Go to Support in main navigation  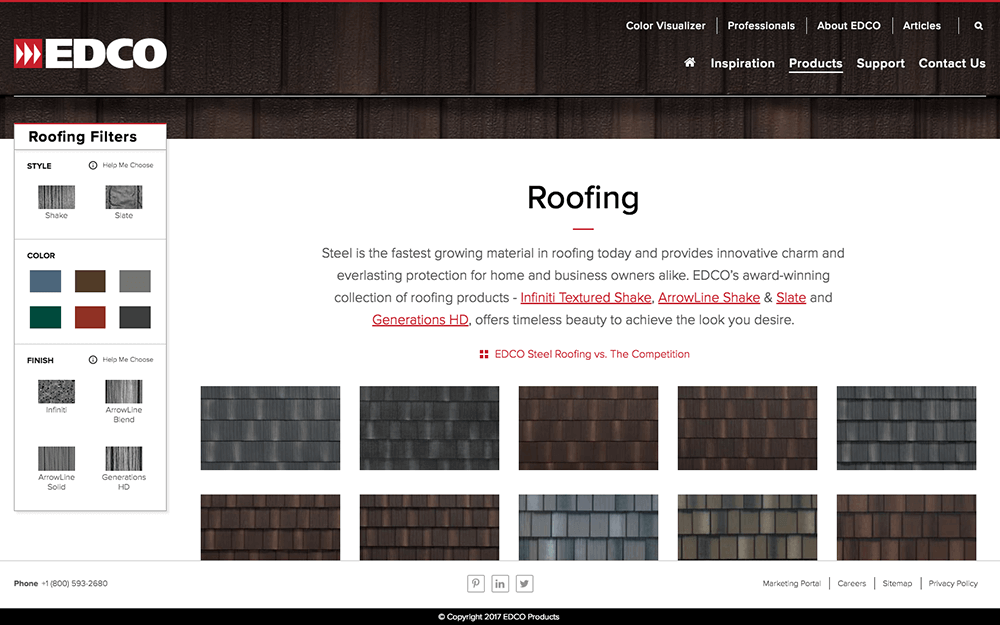[x=880, y=63]
